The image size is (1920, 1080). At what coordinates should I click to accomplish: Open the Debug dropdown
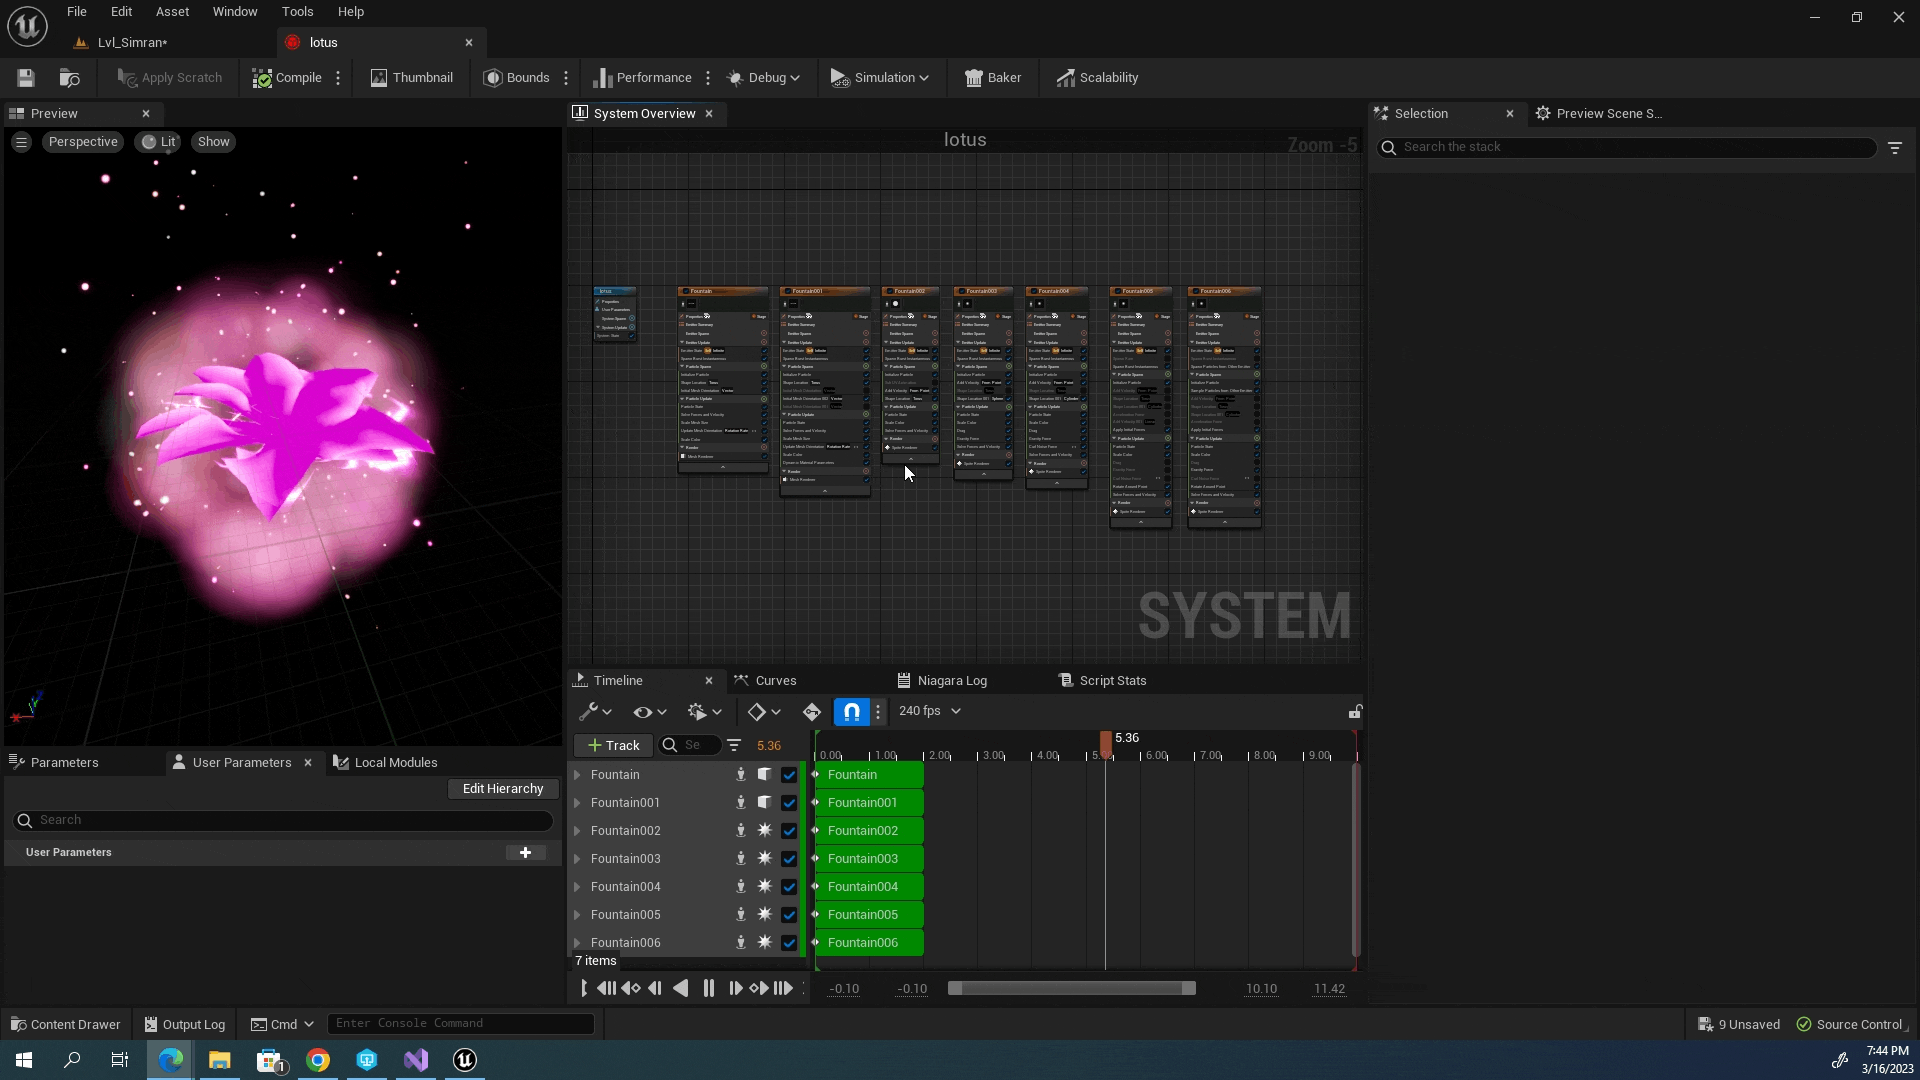click(x=763, y=78)
